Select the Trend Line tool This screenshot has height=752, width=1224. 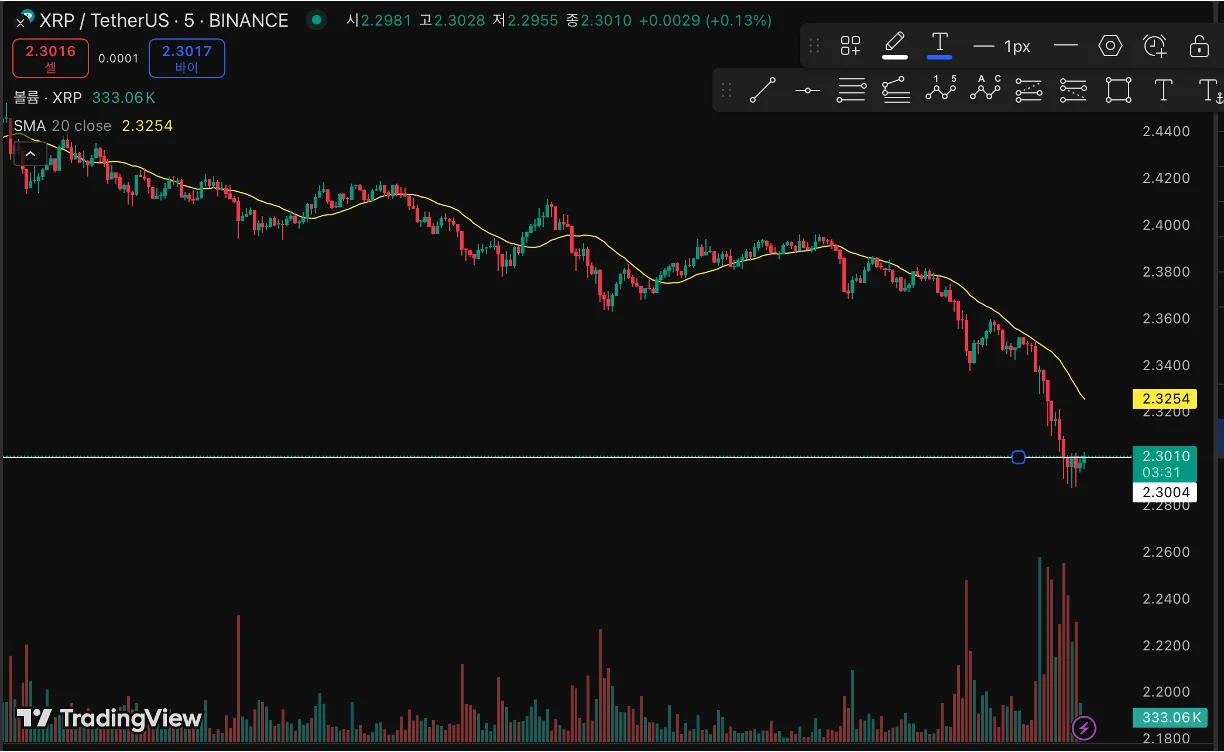(x=763, y=90)
